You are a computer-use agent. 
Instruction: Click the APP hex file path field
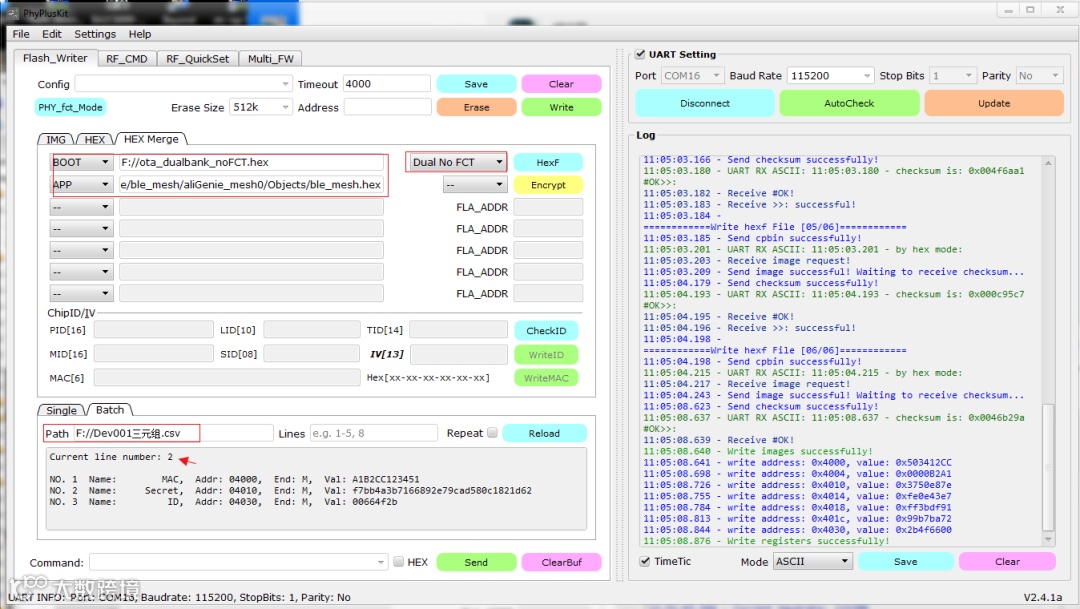[x=251, y=185]
